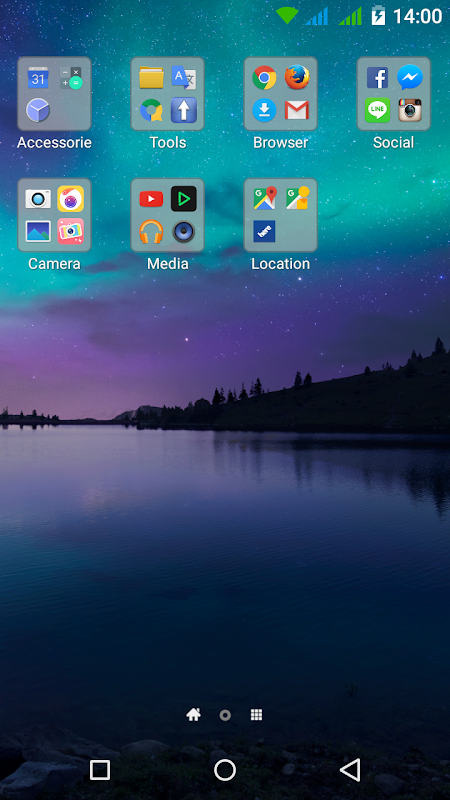Open the green LINE icon
This screenshot has height=800, width=450.
[x=378, y=110]
